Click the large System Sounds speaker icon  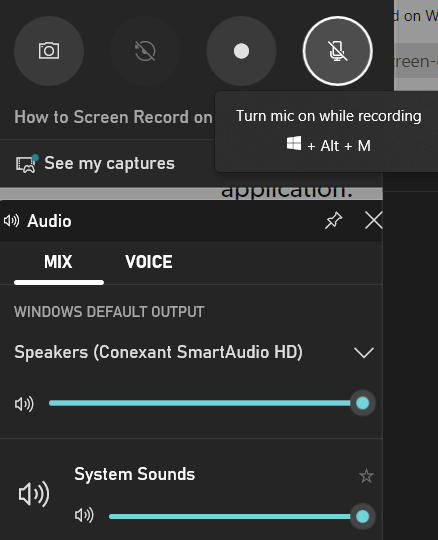click(34, 495)
